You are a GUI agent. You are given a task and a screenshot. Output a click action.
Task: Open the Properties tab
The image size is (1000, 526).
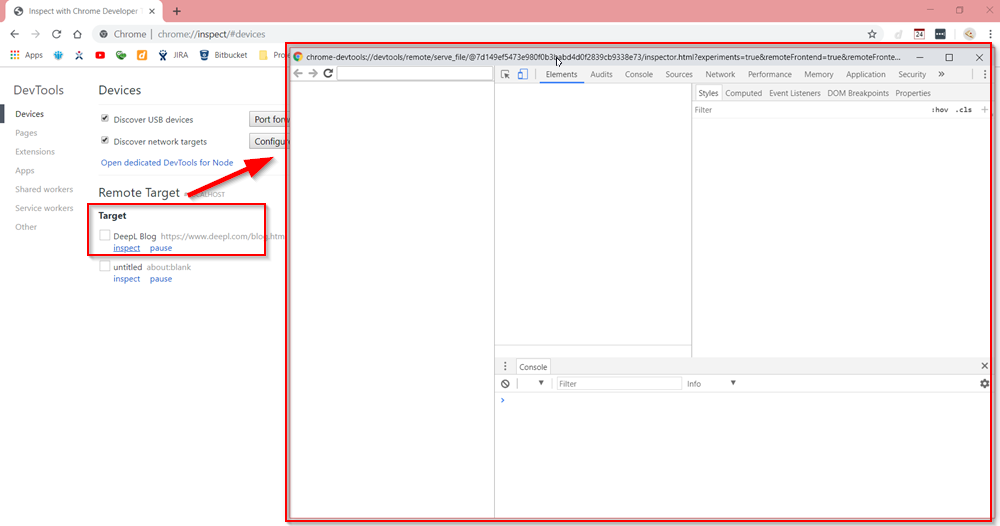click(913, 93)
